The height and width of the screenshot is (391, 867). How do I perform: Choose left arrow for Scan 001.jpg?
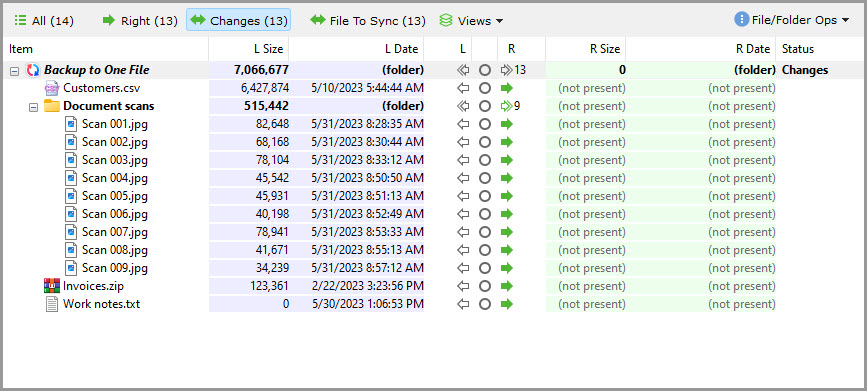pyautogui.click(x=463, y=124)
